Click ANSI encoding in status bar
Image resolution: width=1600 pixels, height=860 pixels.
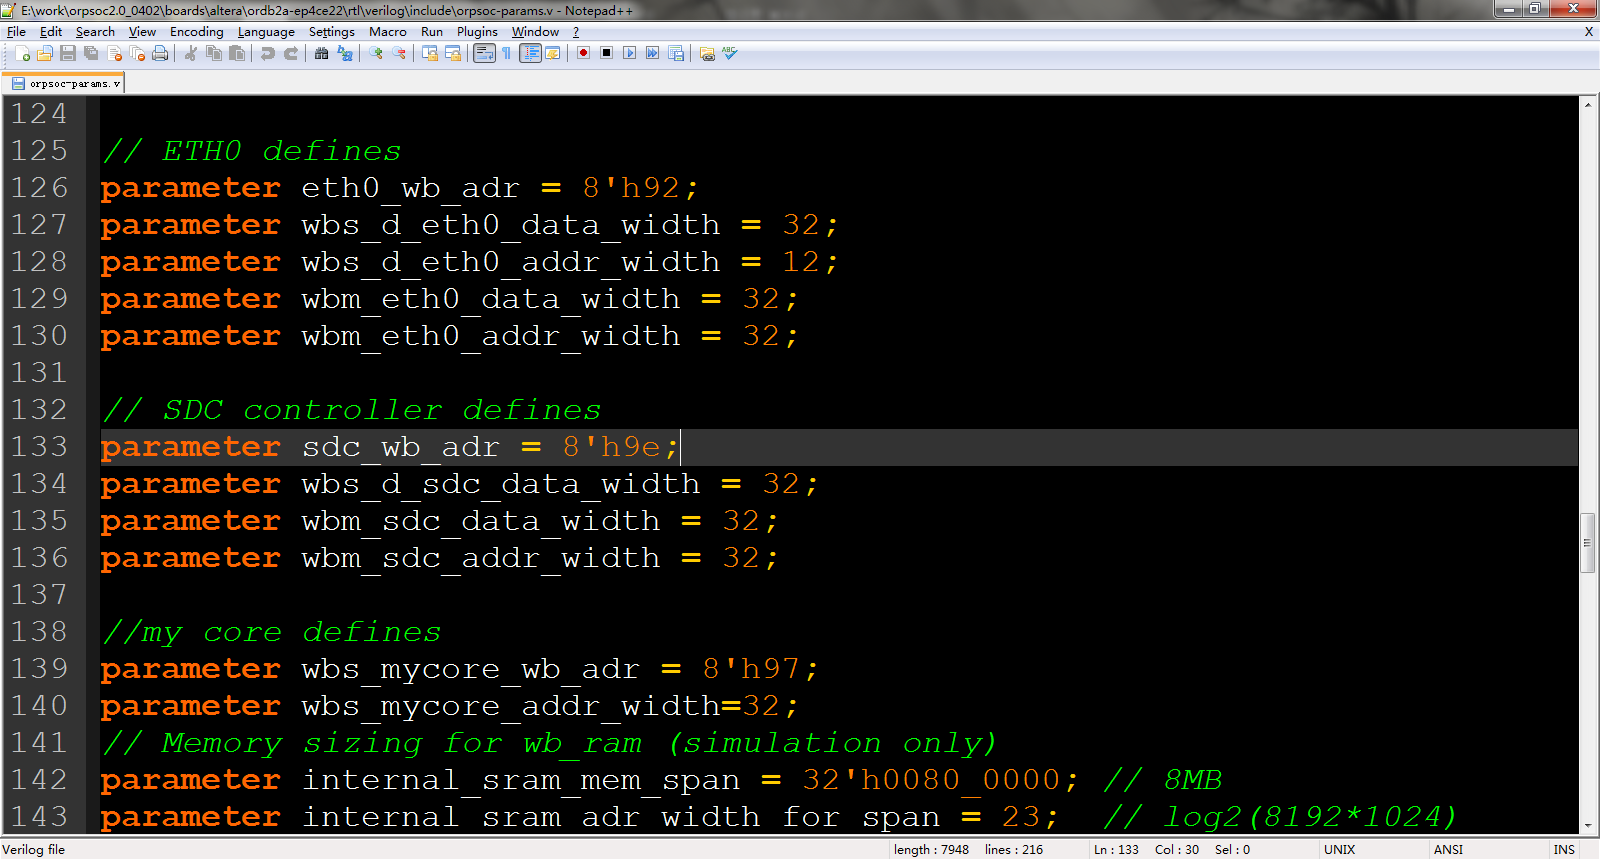point(1448,850)
